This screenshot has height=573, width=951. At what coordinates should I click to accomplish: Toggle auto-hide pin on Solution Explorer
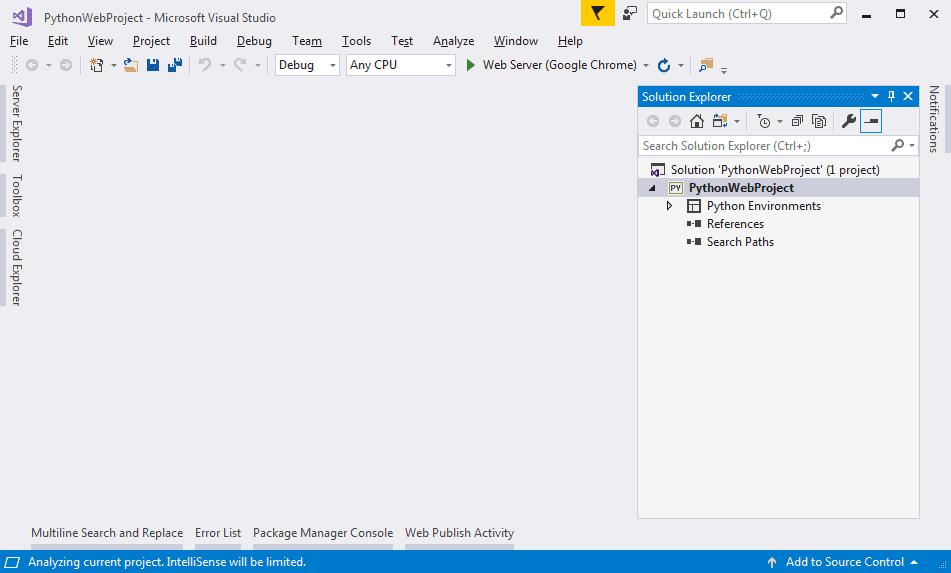pyautogui.click(x=891, y=96)
